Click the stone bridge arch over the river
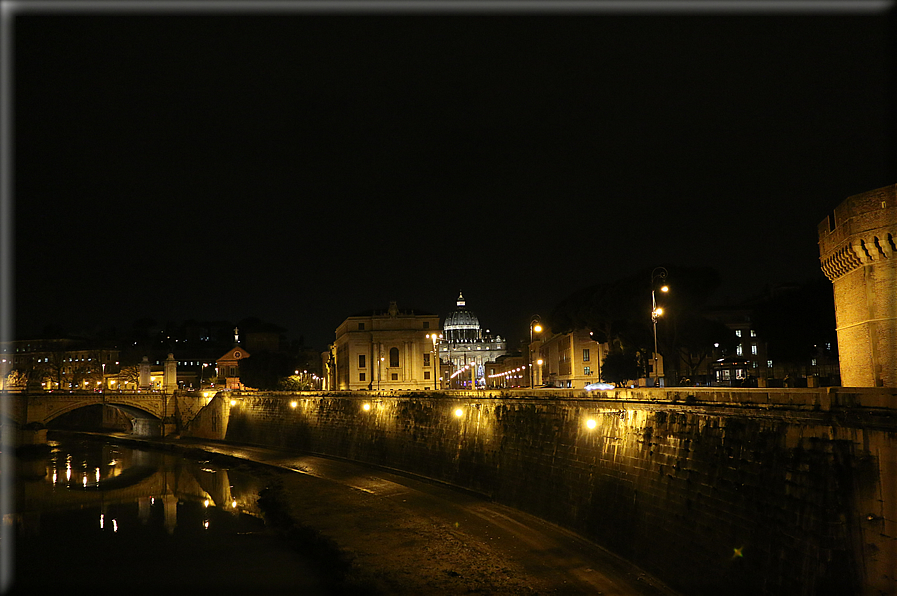The width and height of the screenshot is (897, 596). tap(103, 411)
